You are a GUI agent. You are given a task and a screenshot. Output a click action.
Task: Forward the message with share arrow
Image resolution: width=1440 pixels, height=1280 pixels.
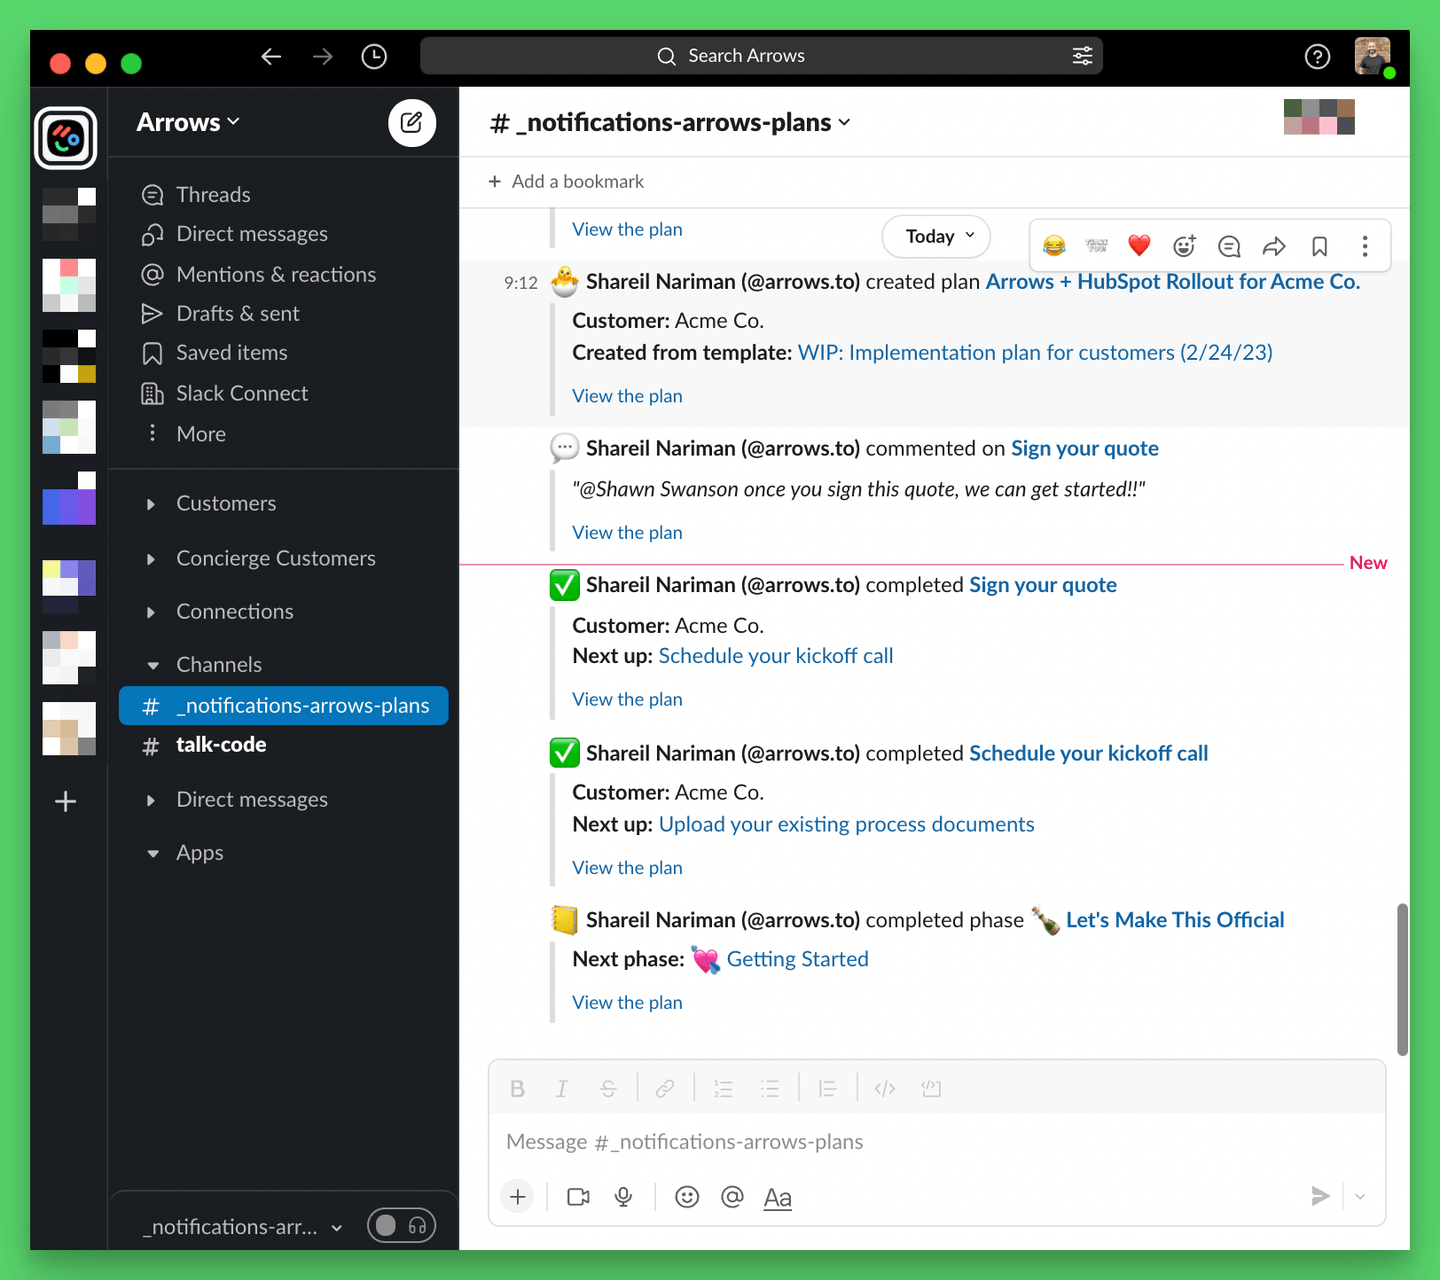click(x=1274, y=246)
